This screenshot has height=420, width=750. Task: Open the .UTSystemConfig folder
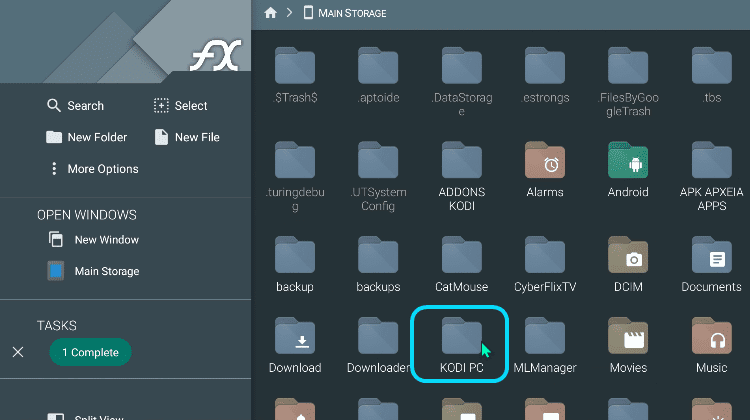point(378,177)
